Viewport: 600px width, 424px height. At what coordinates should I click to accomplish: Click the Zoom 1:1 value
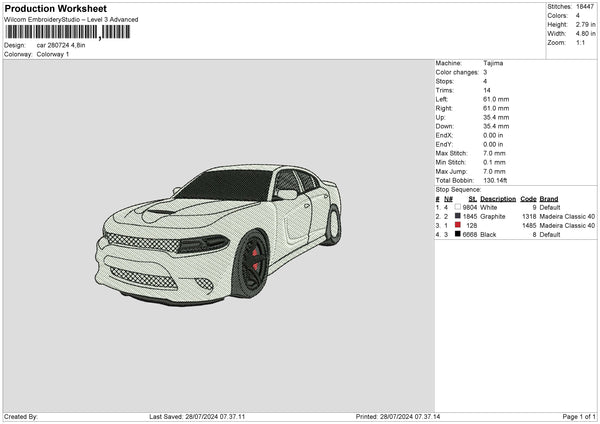tap(583, 43)
